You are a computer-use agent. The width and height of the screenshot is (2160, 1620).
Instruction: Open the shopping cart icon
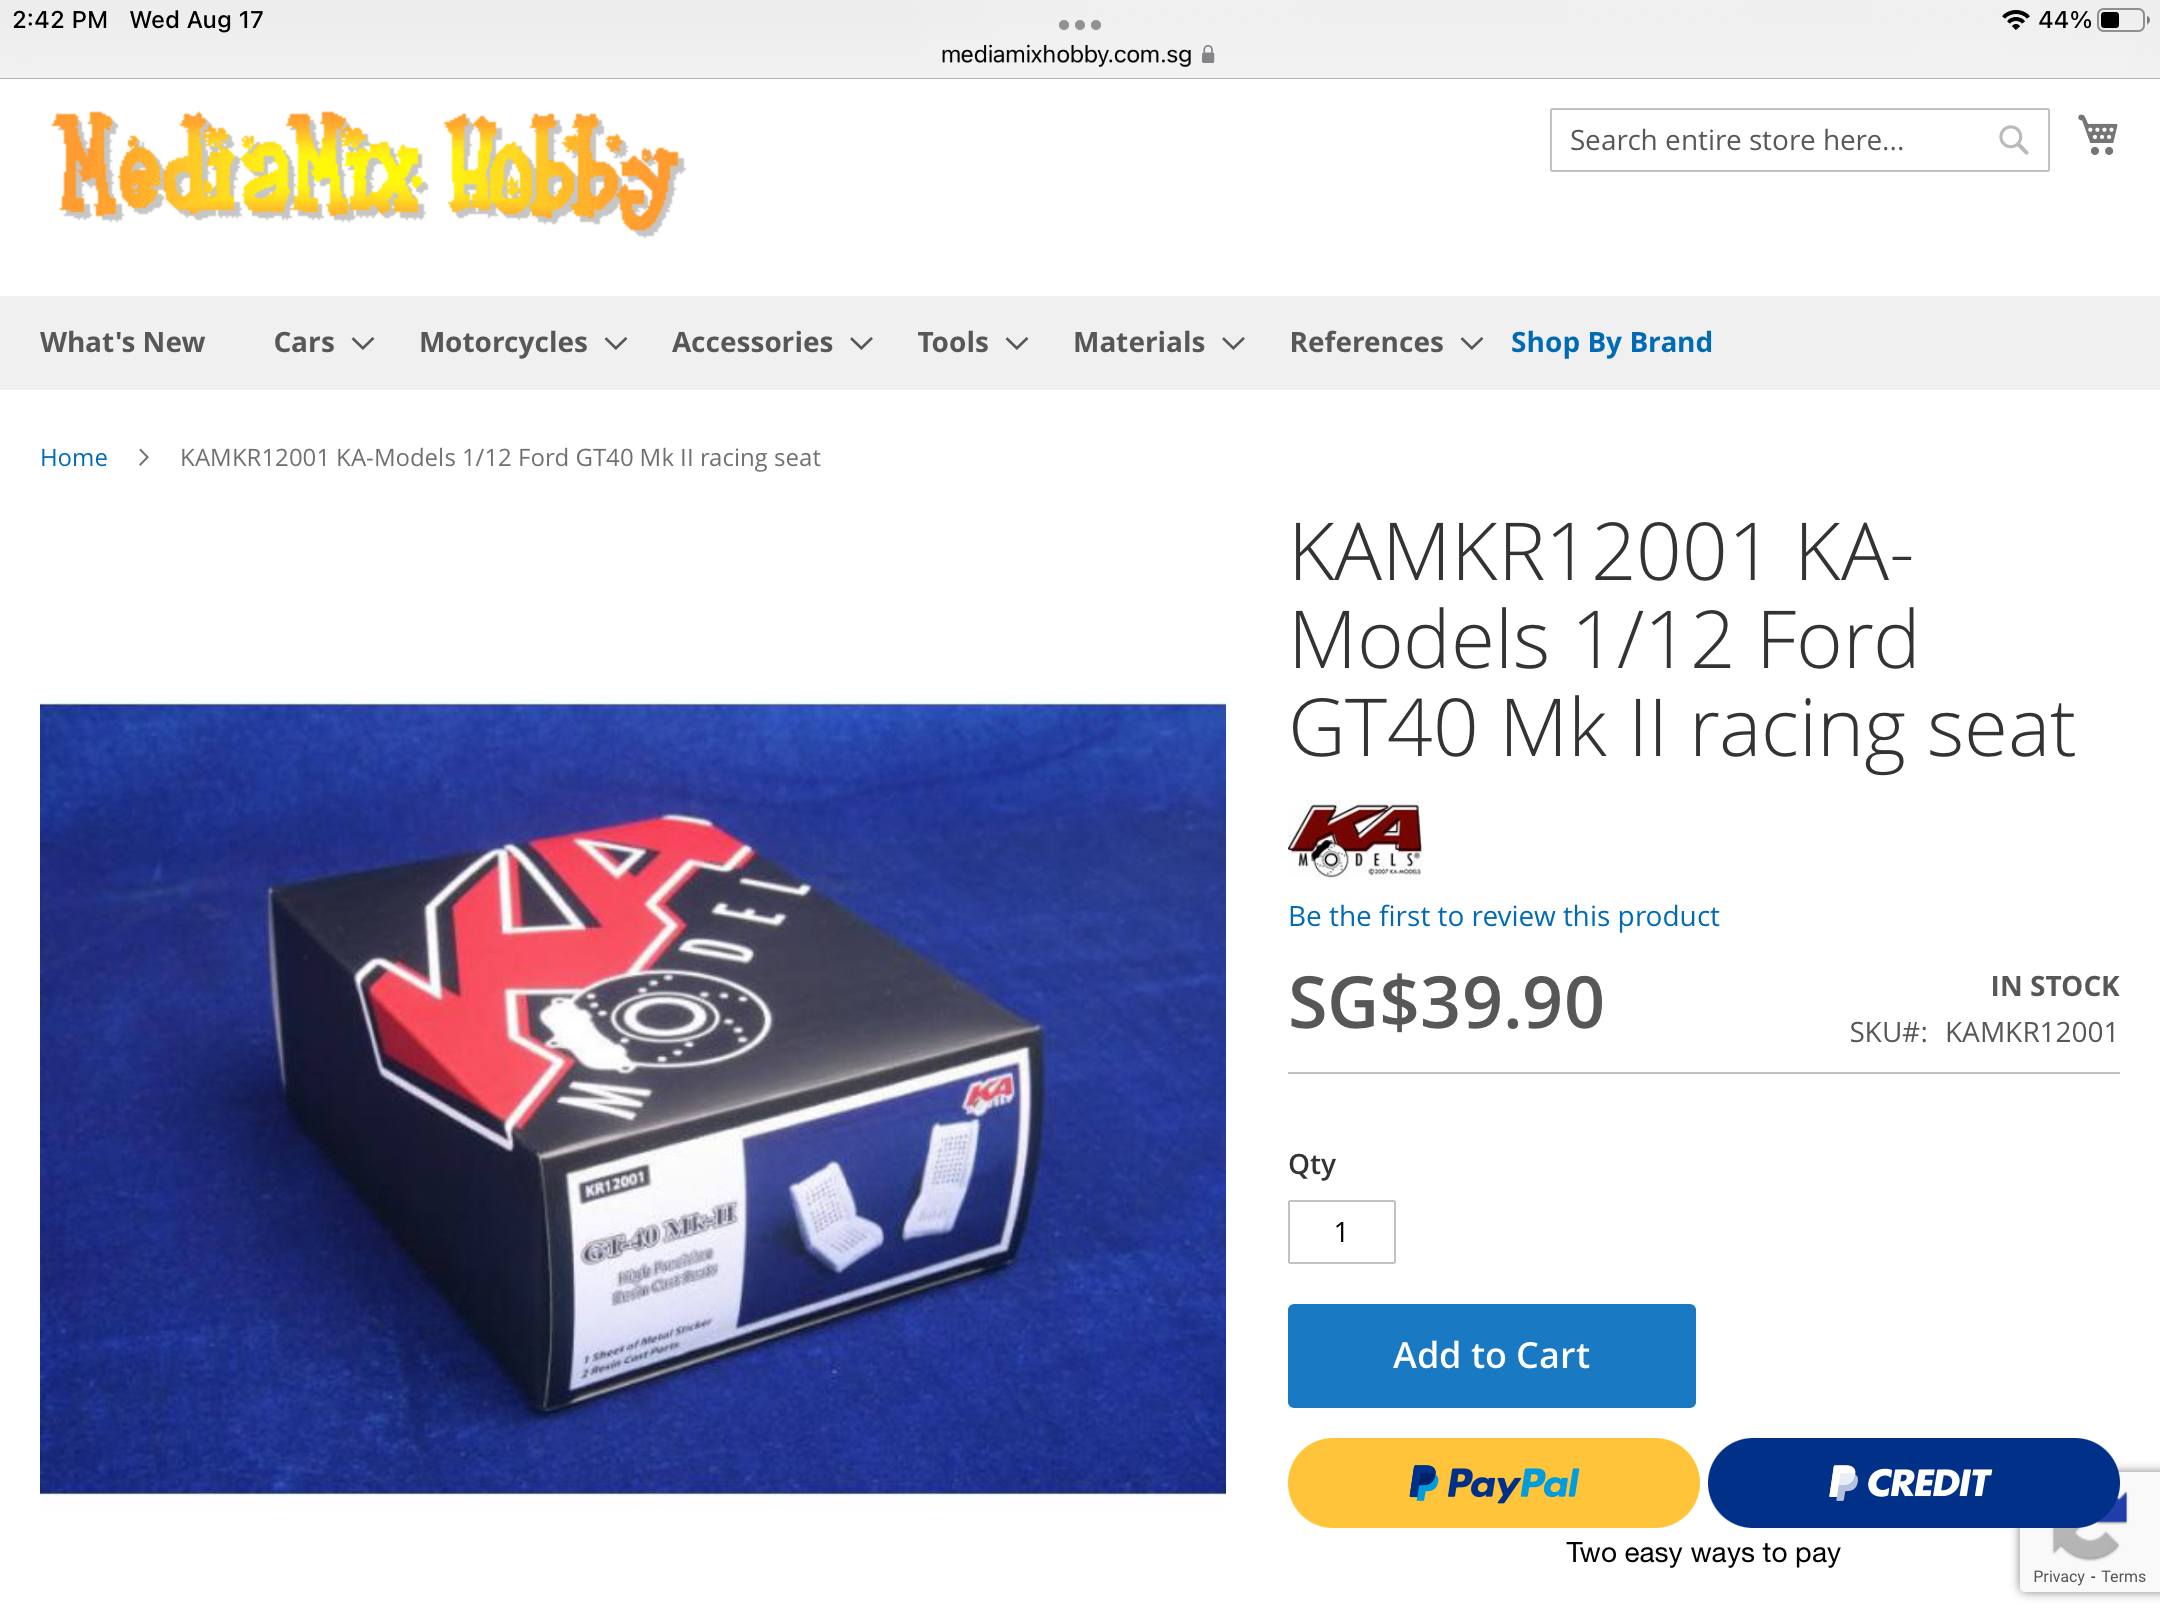[2098, 136]
